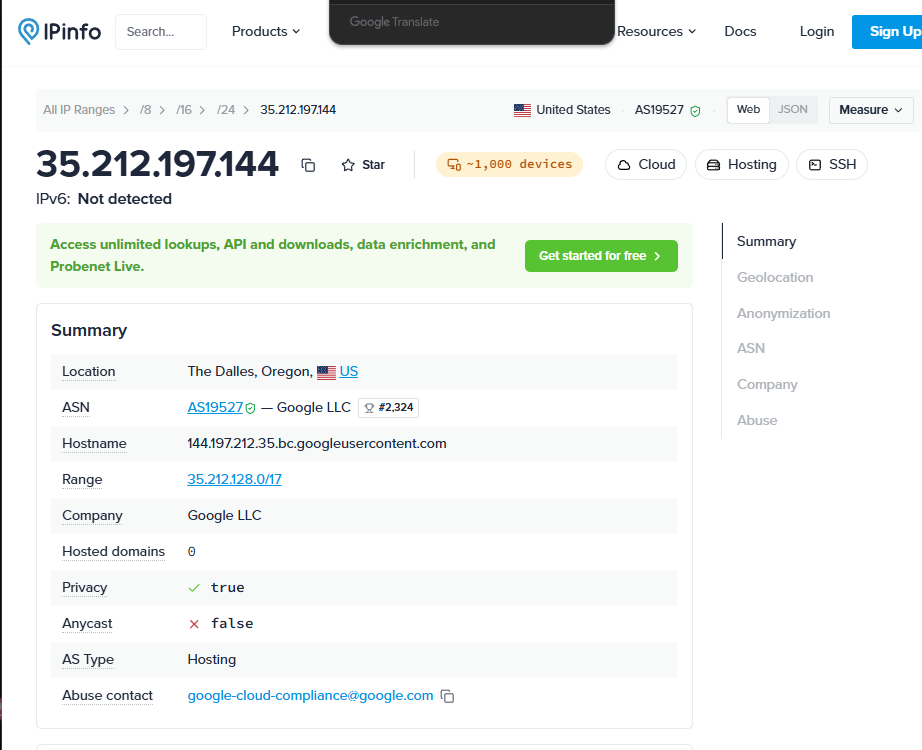Open AS19527 link in ASN row
Viewport: 922px width, 750px height.
click(215, 408)
